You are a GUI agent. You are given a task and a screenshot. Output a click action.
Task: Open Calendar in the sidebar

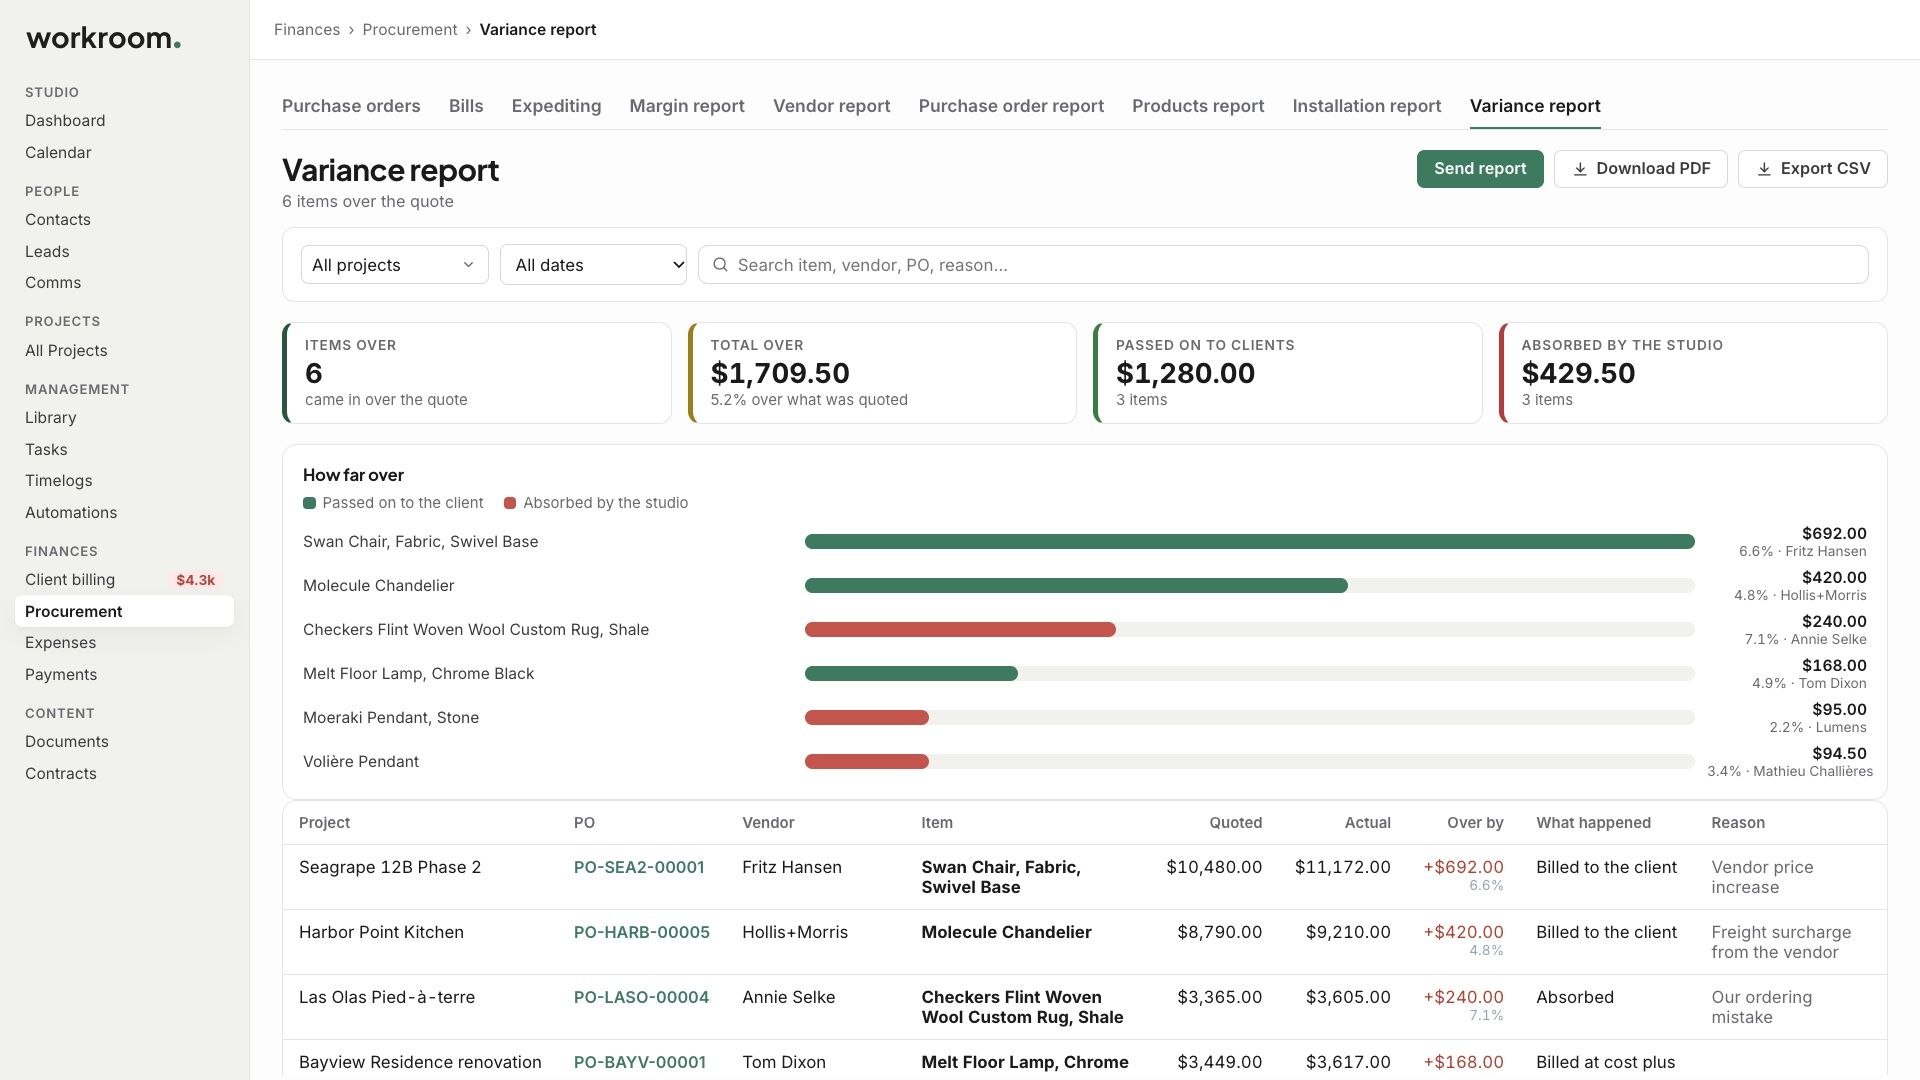pyautogui.click(x=58, y=153)
